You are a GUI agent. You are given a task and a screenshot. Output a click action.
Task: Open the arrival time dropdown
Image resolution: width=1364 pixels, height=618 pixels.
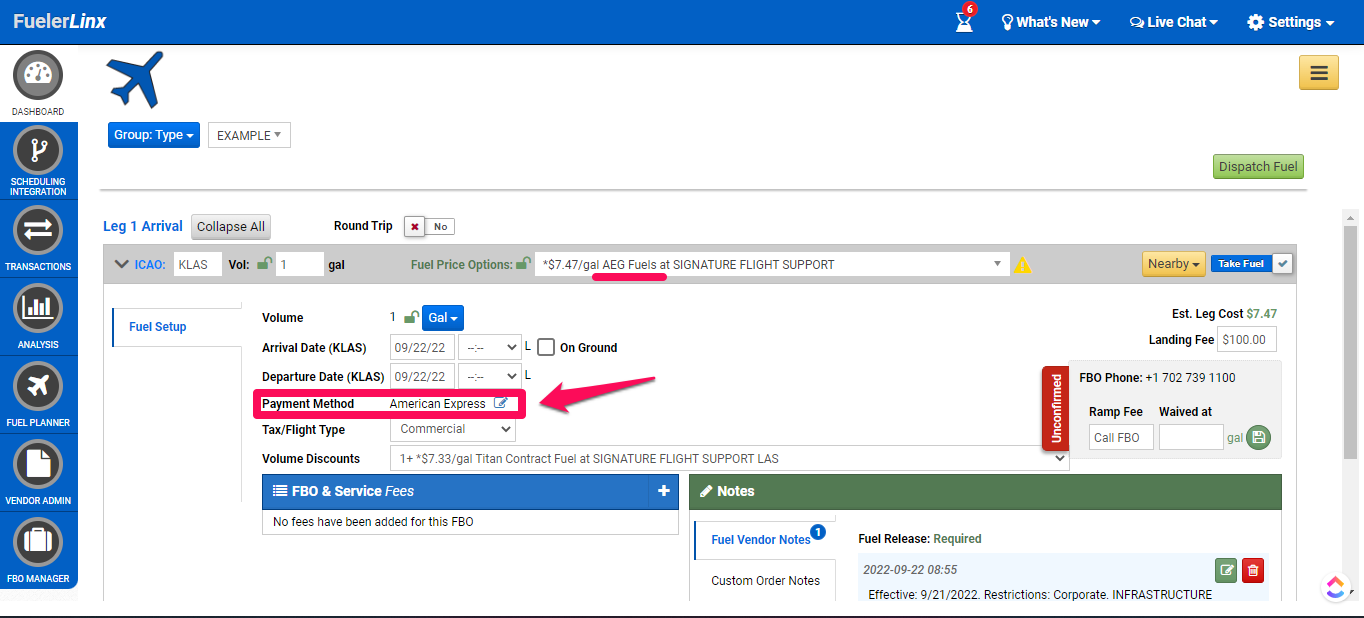(x=489, y=347)
